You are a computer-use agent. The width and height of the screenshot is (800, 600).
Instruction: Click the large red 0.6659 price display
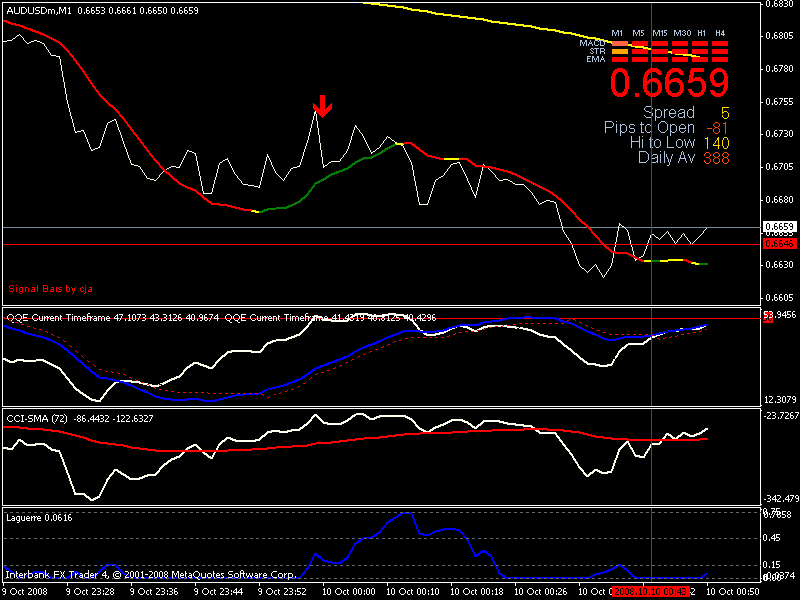point(670,83)
